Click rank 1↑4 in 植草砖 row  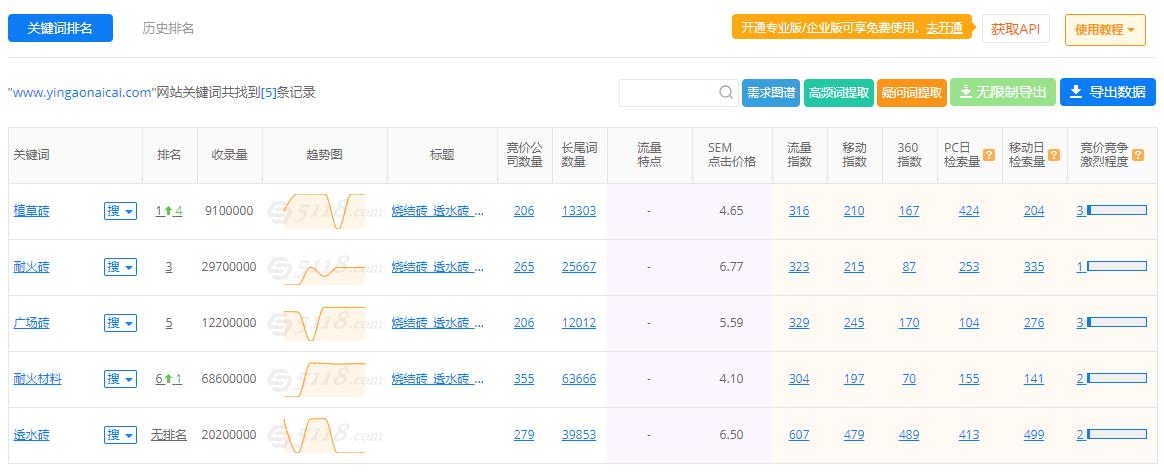[x=169, y=211]
